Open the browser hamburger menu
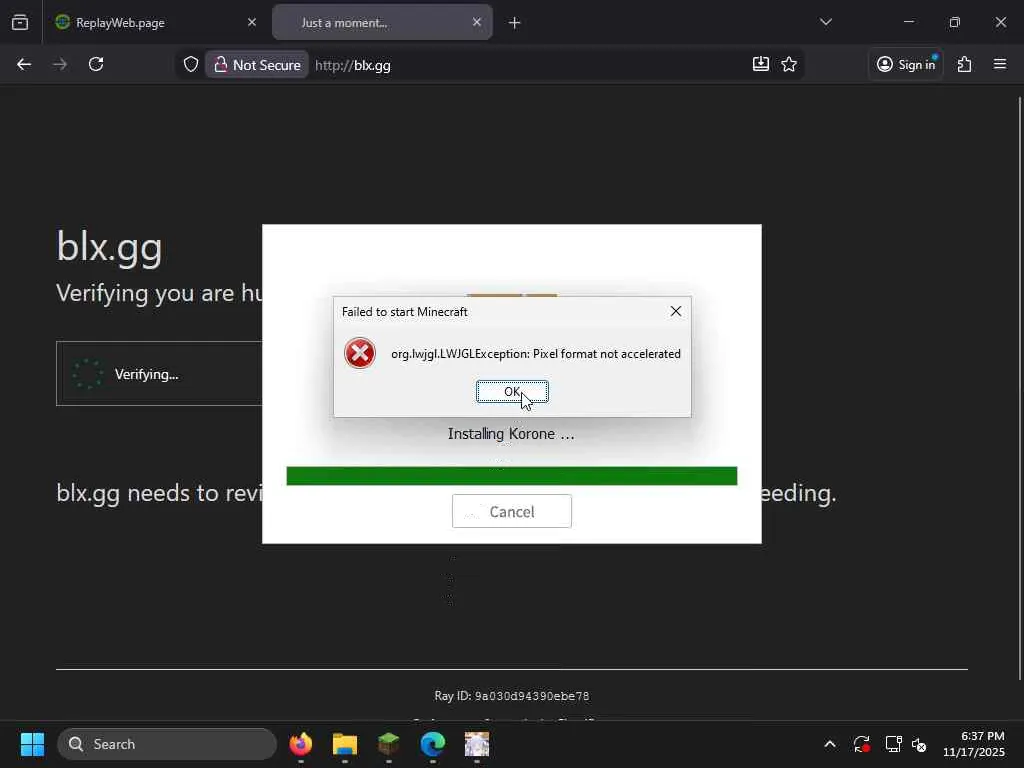The width and height of the screenshot is (1024, 768). click(1000, 64)
